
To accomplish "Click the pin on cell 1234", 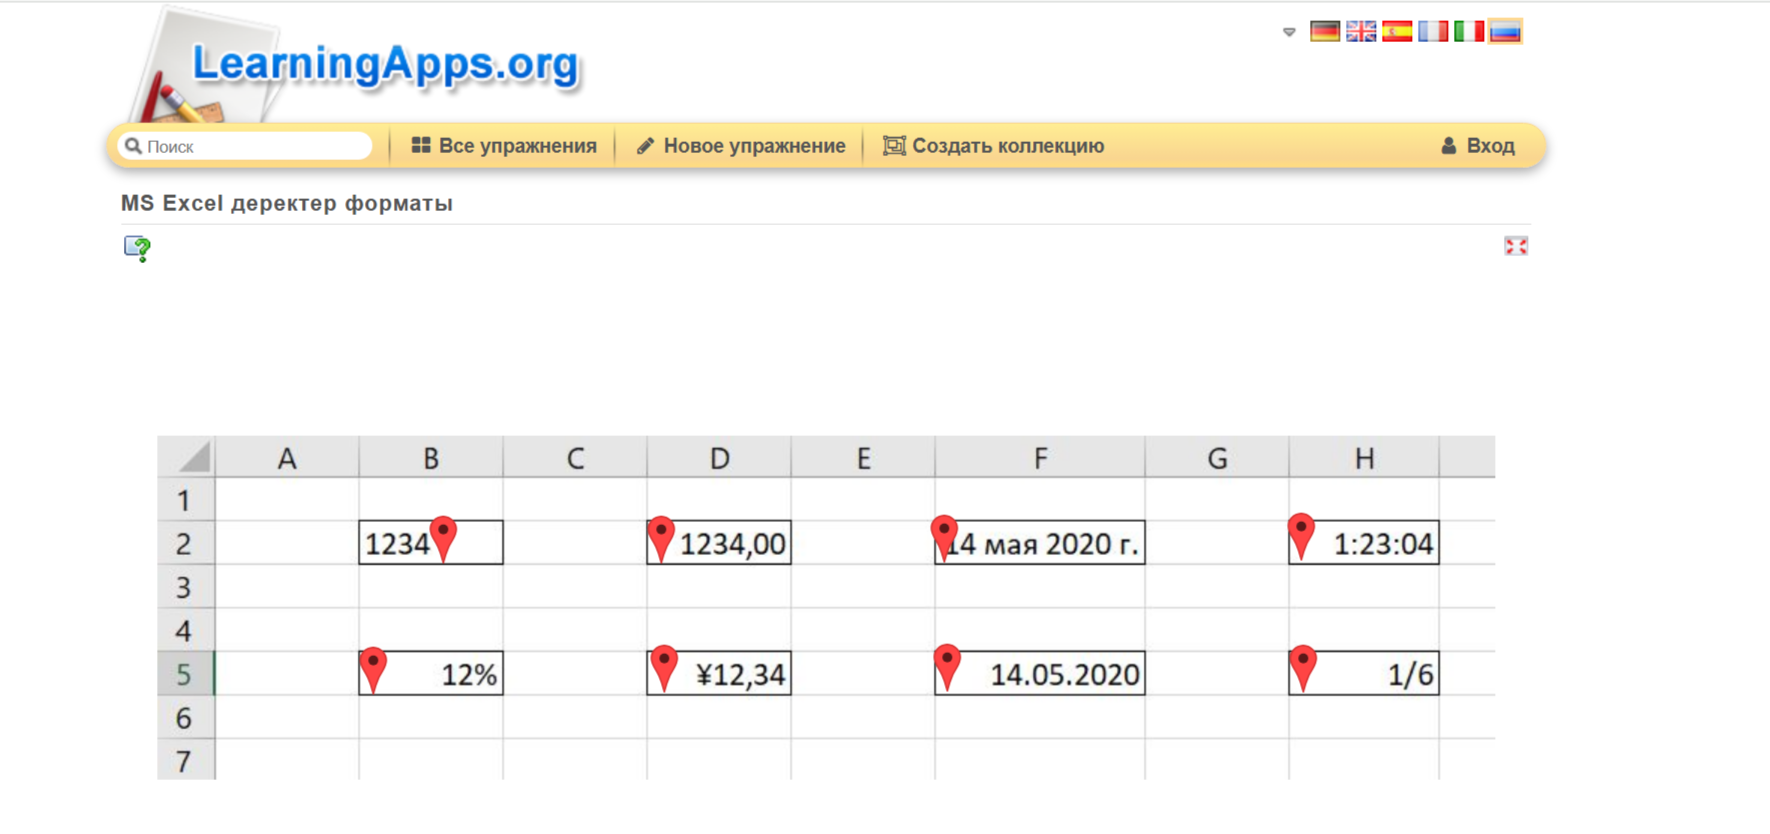I will click(x=443, y=538).
